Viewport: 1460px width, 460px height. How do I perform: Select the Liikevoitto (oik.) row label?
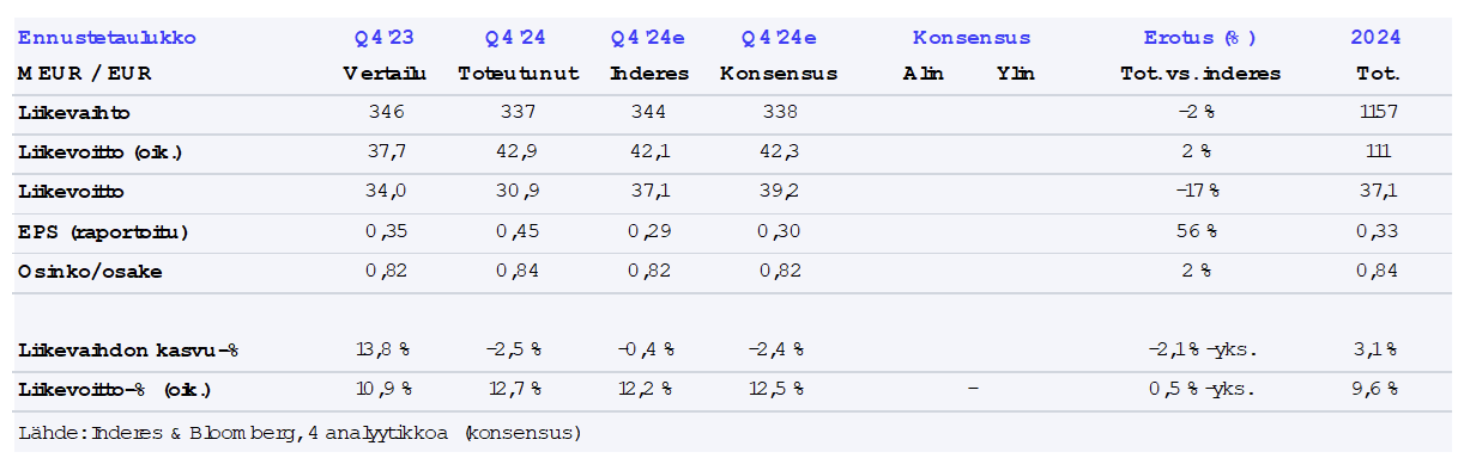click(x=100, y=152)
